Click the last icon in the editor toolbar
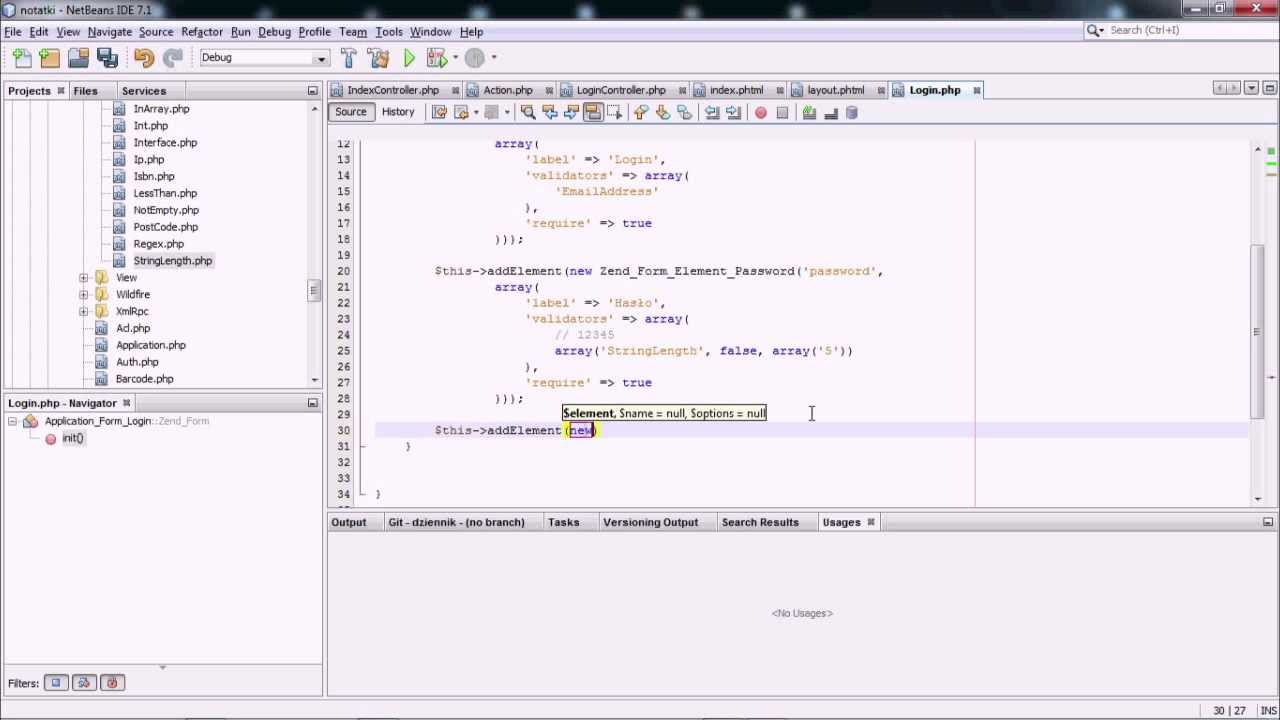The height and width of the screenshot is (720, 1280). coord(852,113)
